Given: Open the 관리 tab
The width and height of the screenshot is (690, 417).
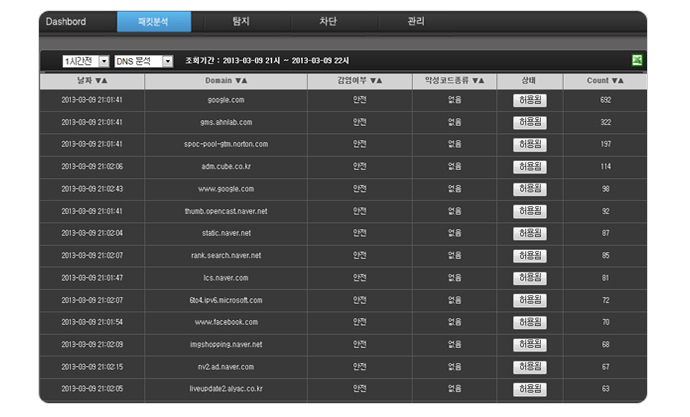Looking at the screenshot, I should click(x=416, y=21).
